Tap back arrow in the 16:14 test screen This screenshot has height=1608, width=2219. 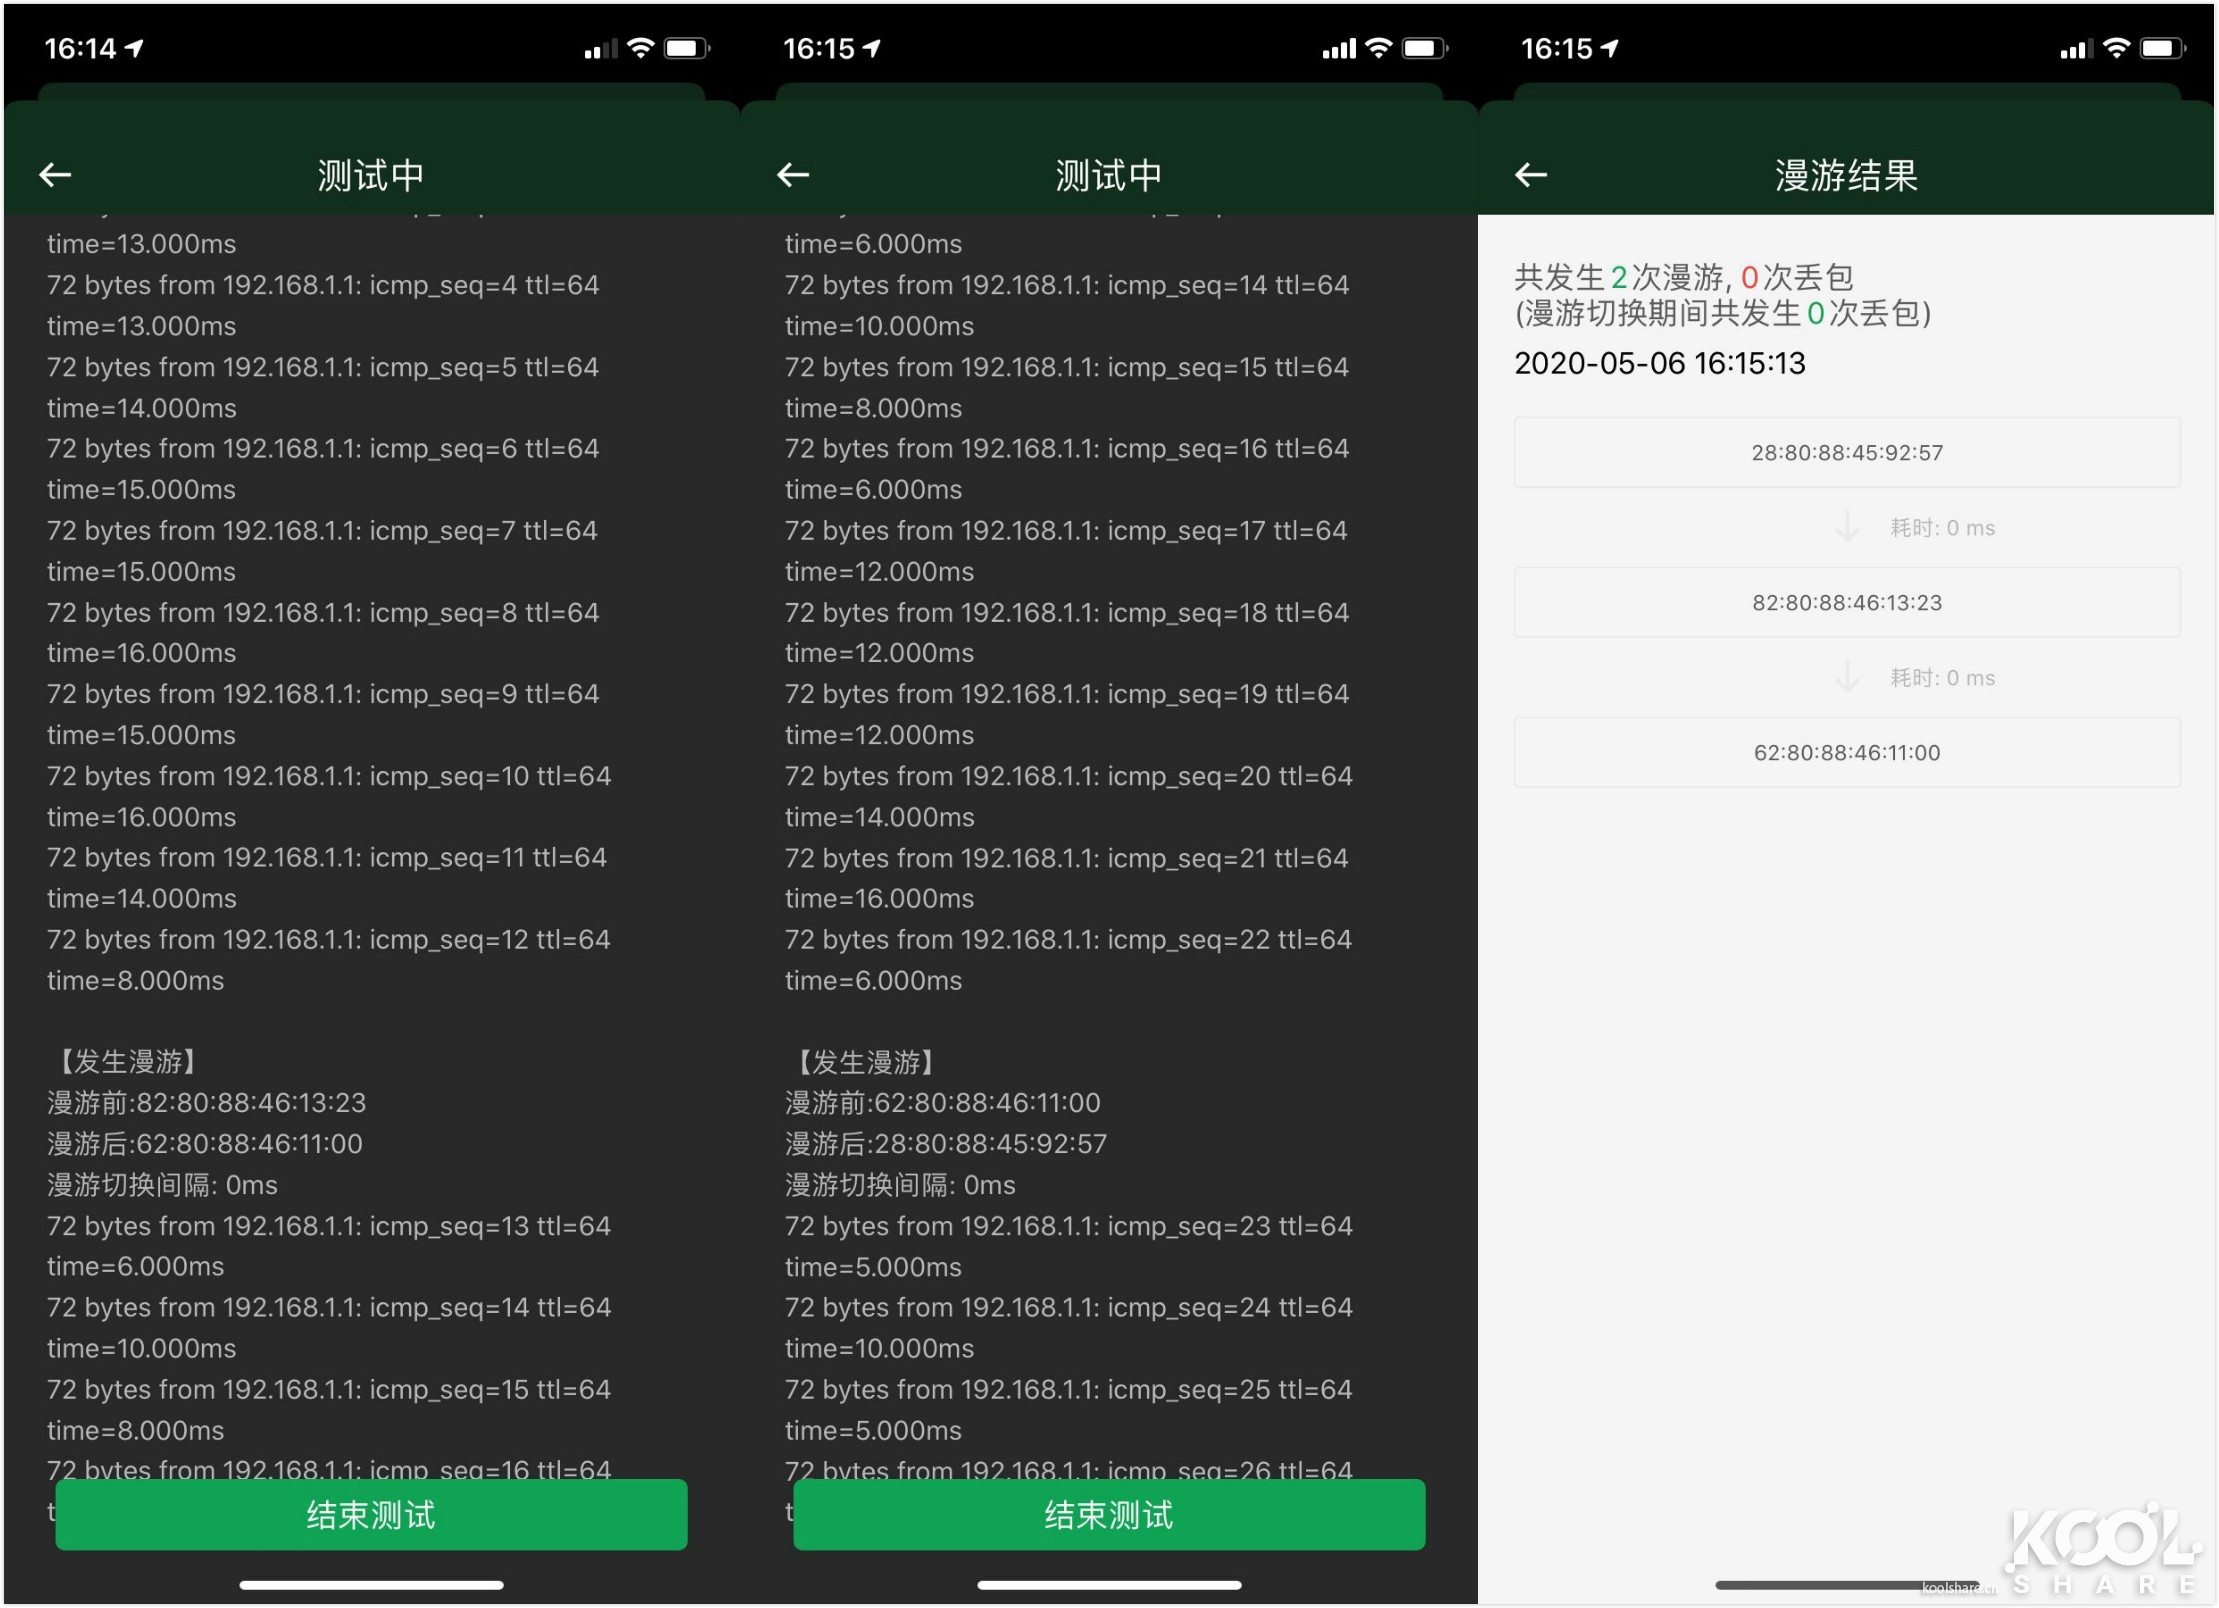(x=55, y=175)
